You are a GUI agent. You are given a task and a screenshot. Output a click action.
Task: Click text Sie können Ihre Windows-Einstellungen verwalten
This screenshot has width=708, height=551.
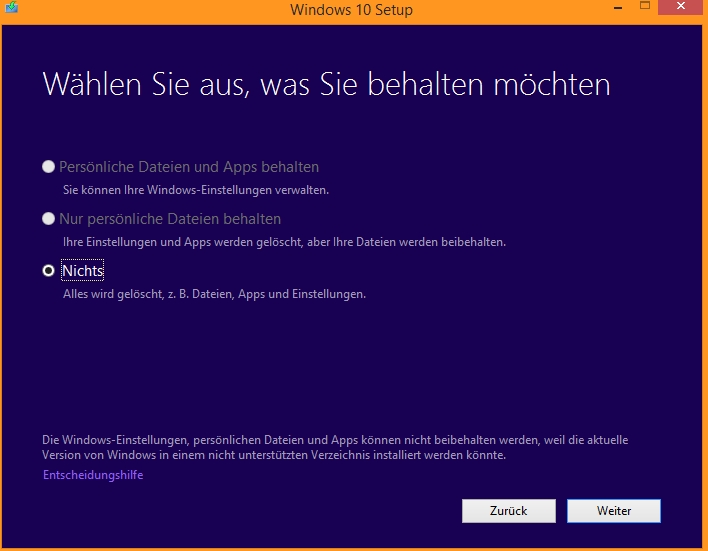click(x=196, y=190)
